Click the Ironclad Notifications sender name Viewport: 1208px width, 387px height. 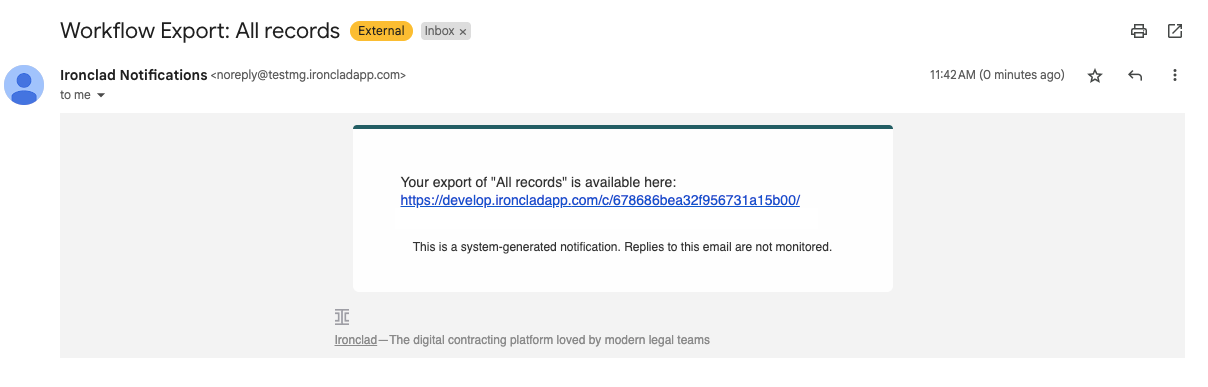pos(134,75)
